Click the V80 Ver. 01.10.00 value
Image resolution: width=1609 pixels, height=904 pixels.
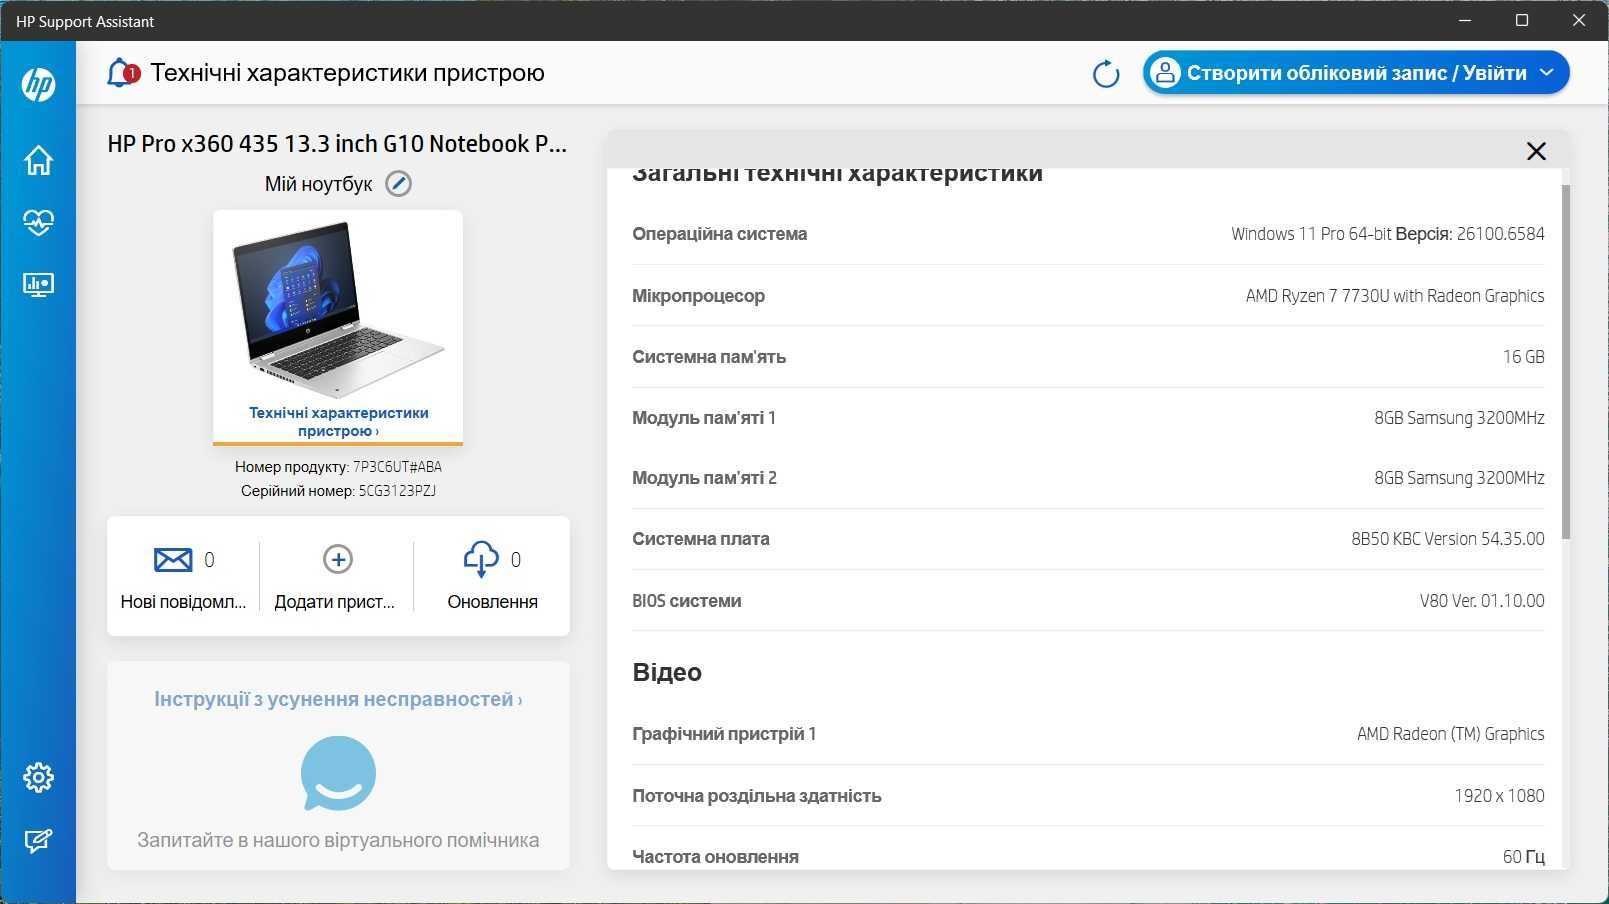click(1482, 601)
